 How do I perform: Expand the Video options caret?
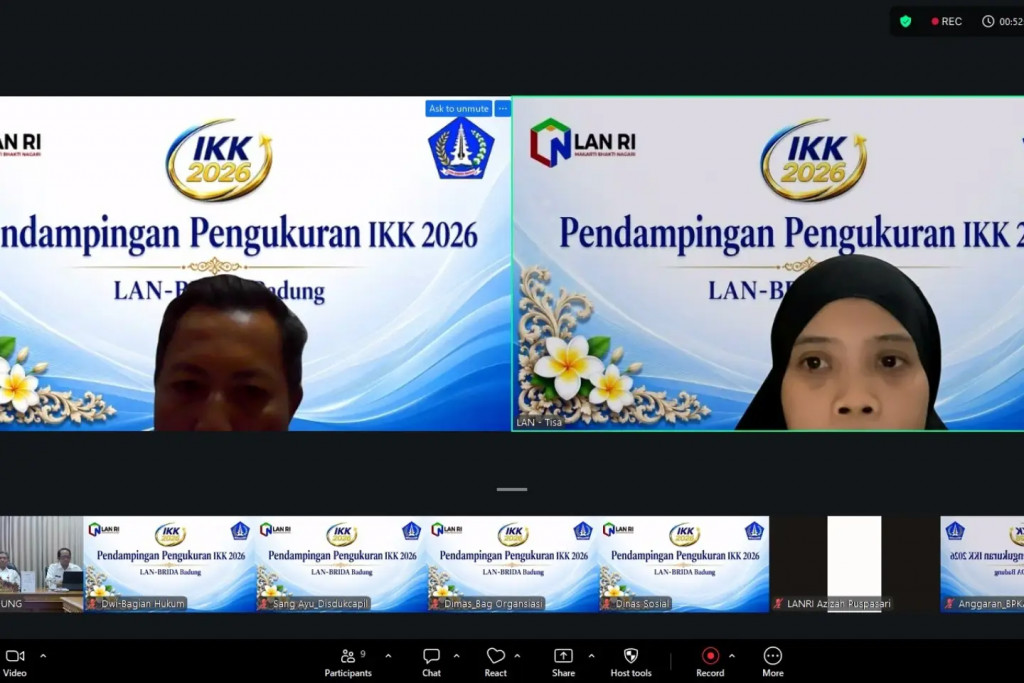pos(43,656)
